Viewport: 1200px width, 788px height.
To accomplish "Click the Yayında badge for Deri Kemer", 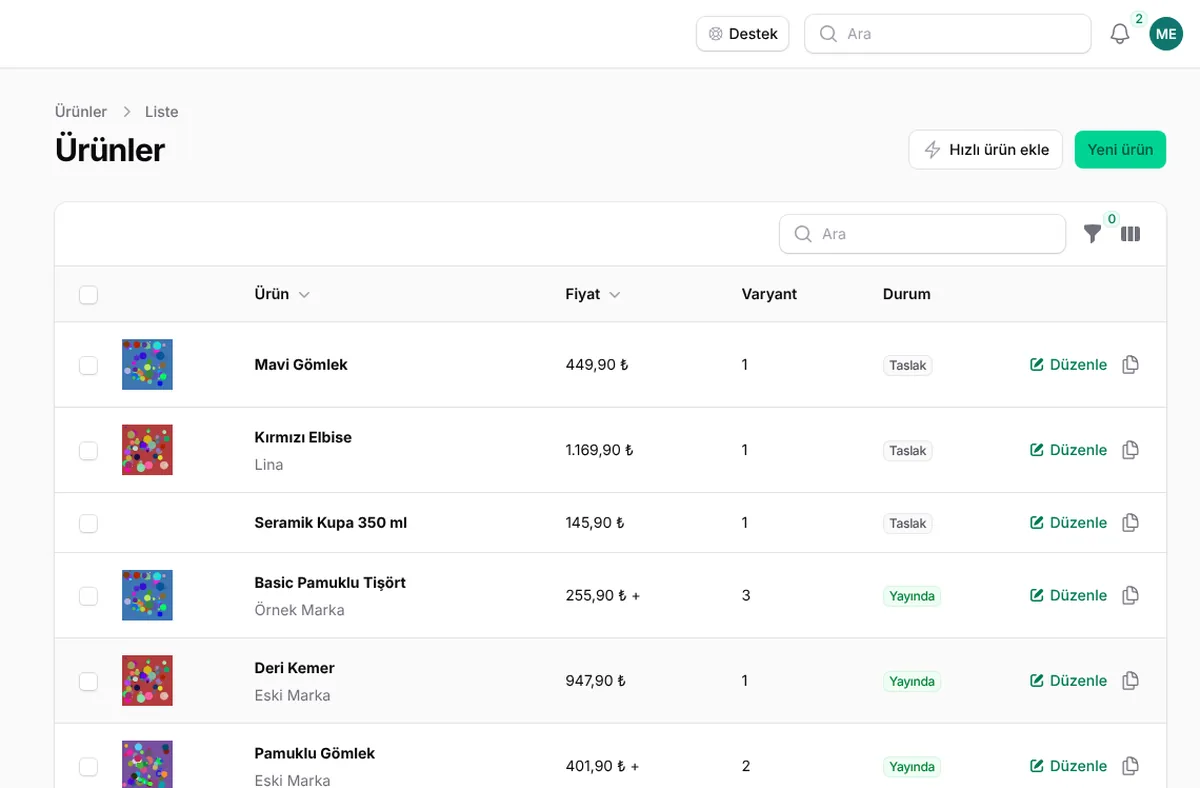I will pyautogui.click(x=912, y=682).
